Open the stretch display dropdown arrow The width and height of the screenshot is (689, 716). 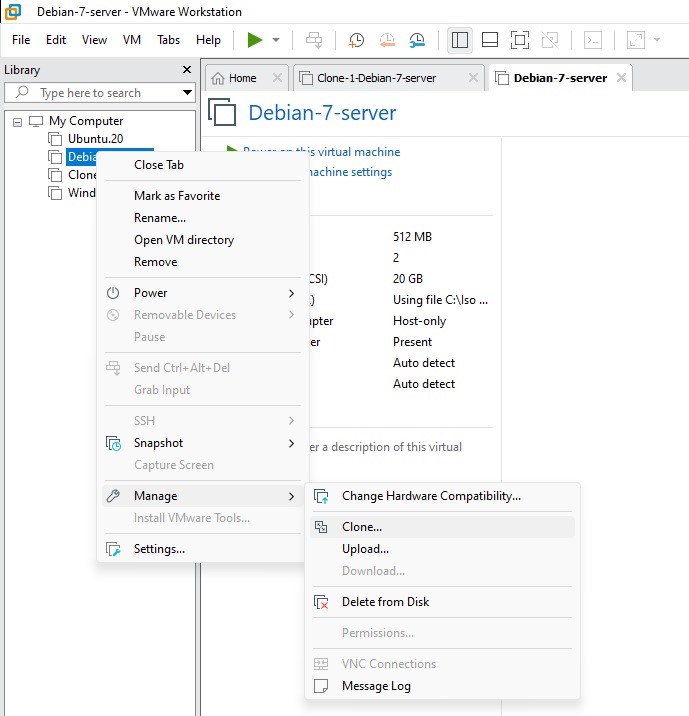tap(657, 40)
